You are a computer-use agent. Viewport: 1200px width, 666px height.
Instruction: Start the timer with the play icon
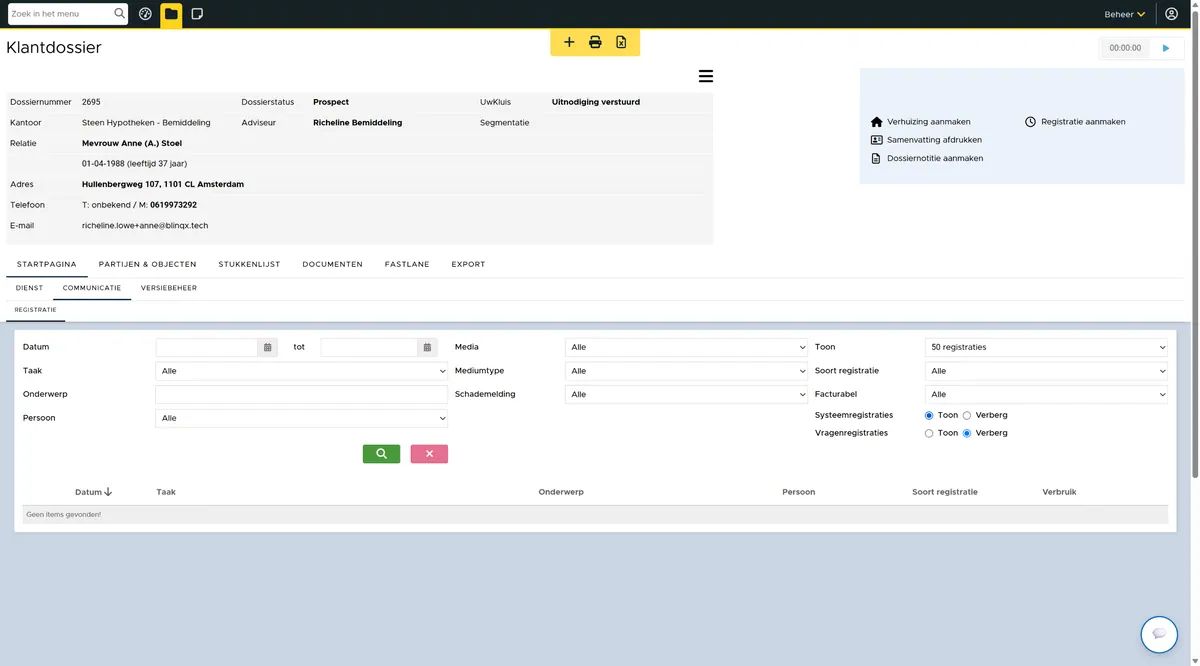[x=1166, y=48]
